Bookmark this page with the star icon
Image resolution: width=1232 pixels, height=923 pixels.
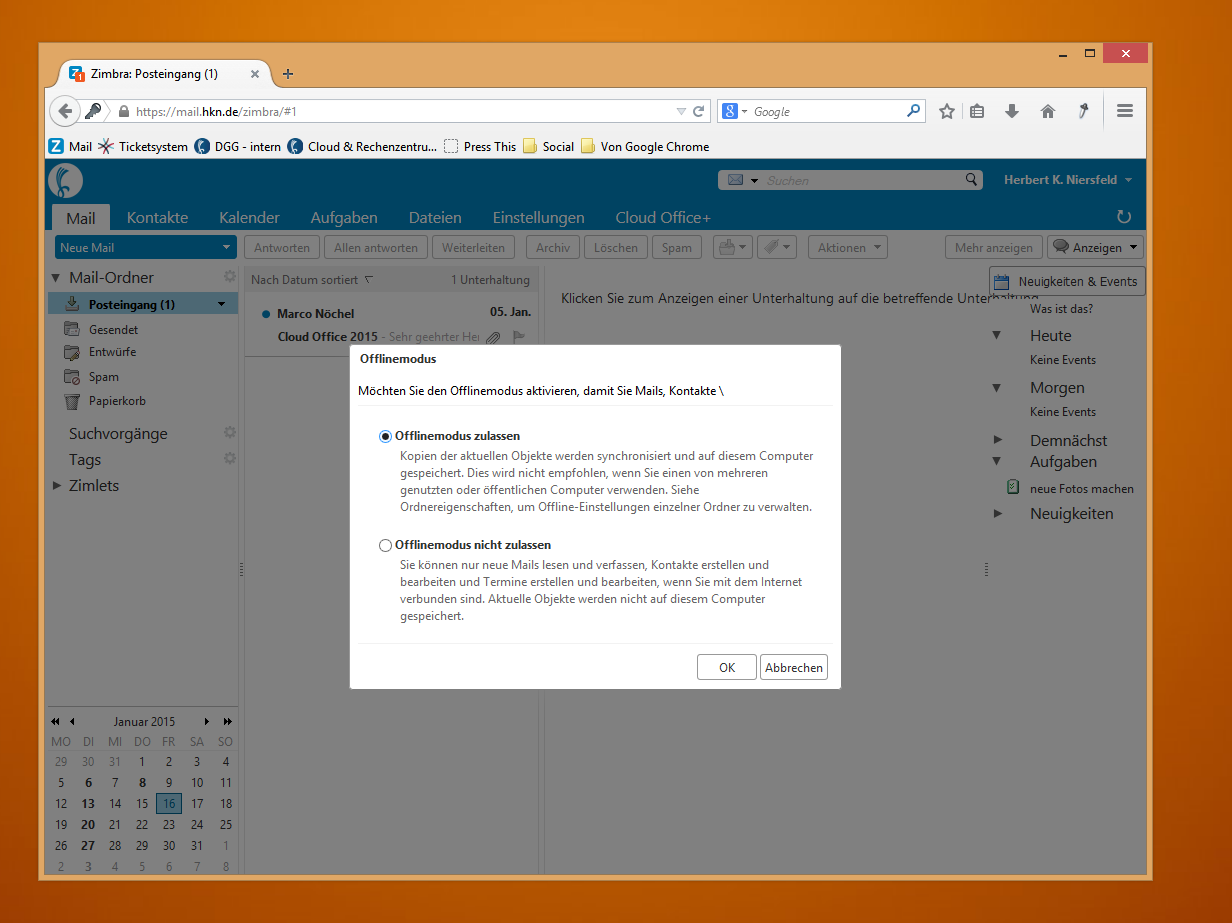coord(947,112)
